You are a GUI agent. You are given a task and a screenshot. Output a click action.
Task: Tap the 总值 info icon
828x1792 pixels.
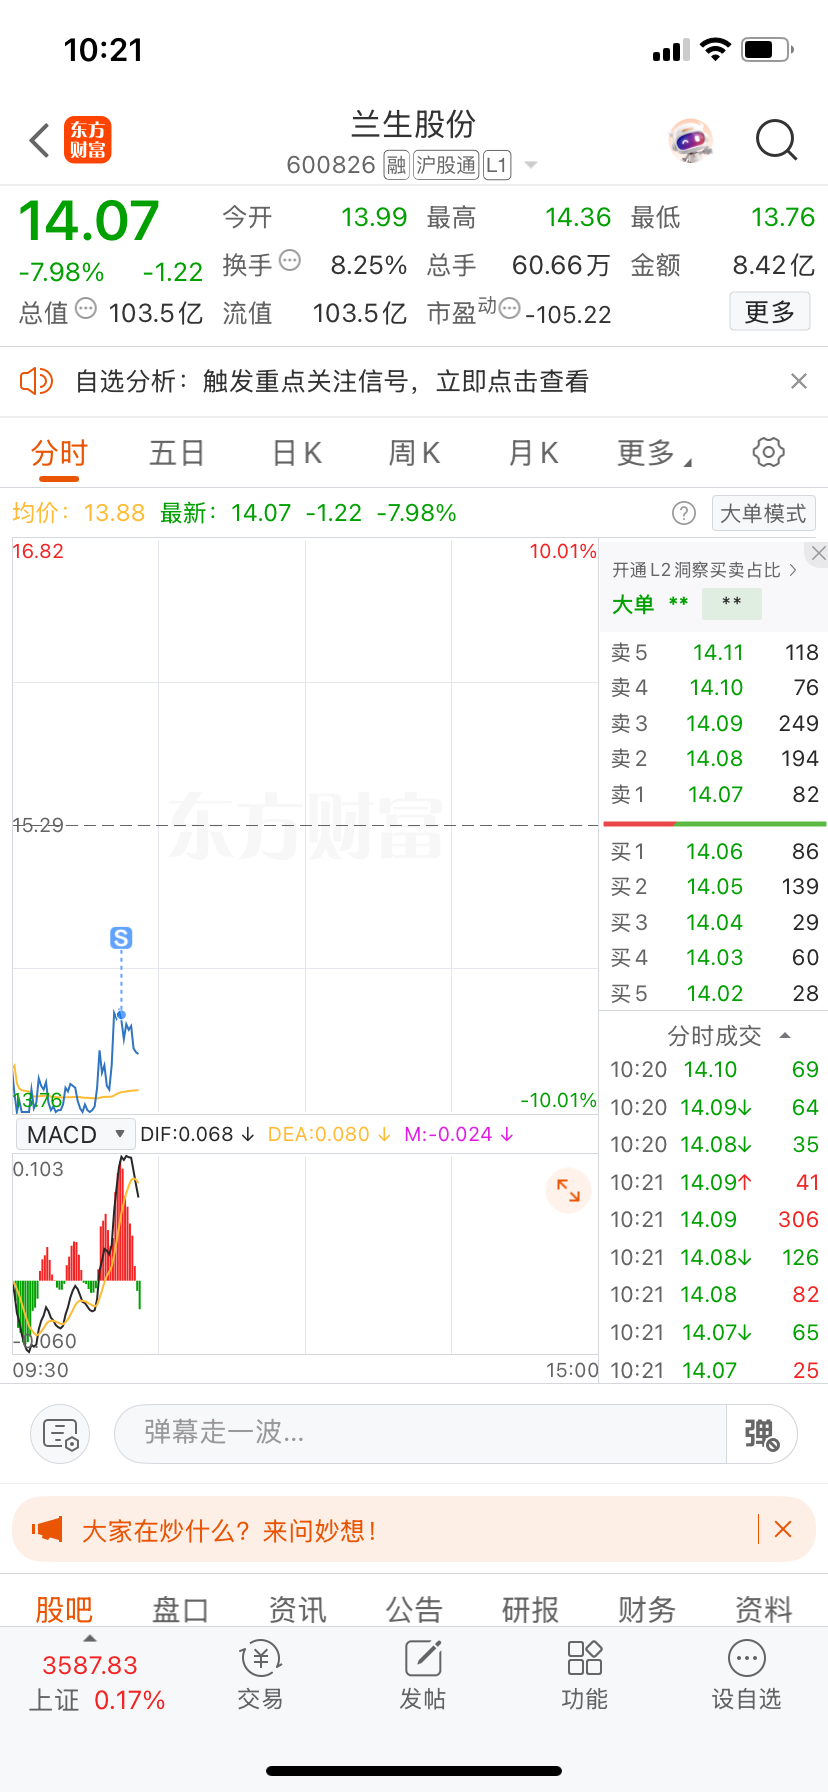click(x=86, y=309)
